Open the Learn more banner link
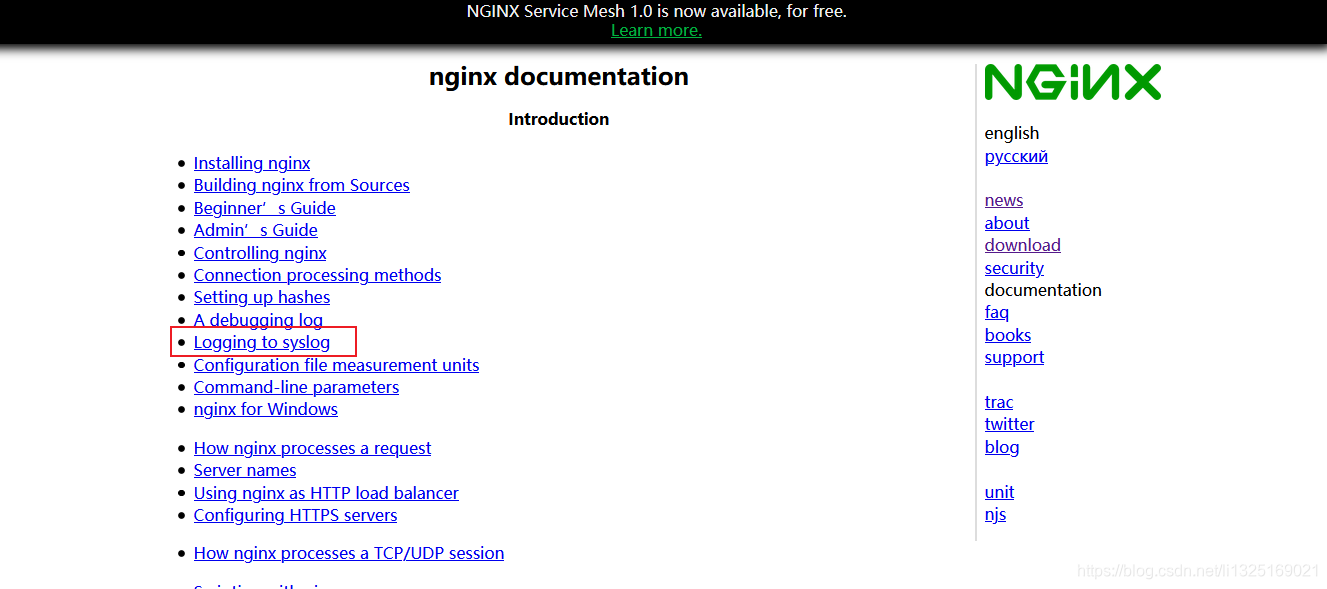The image size is (1327, 589). coord(656,30)
